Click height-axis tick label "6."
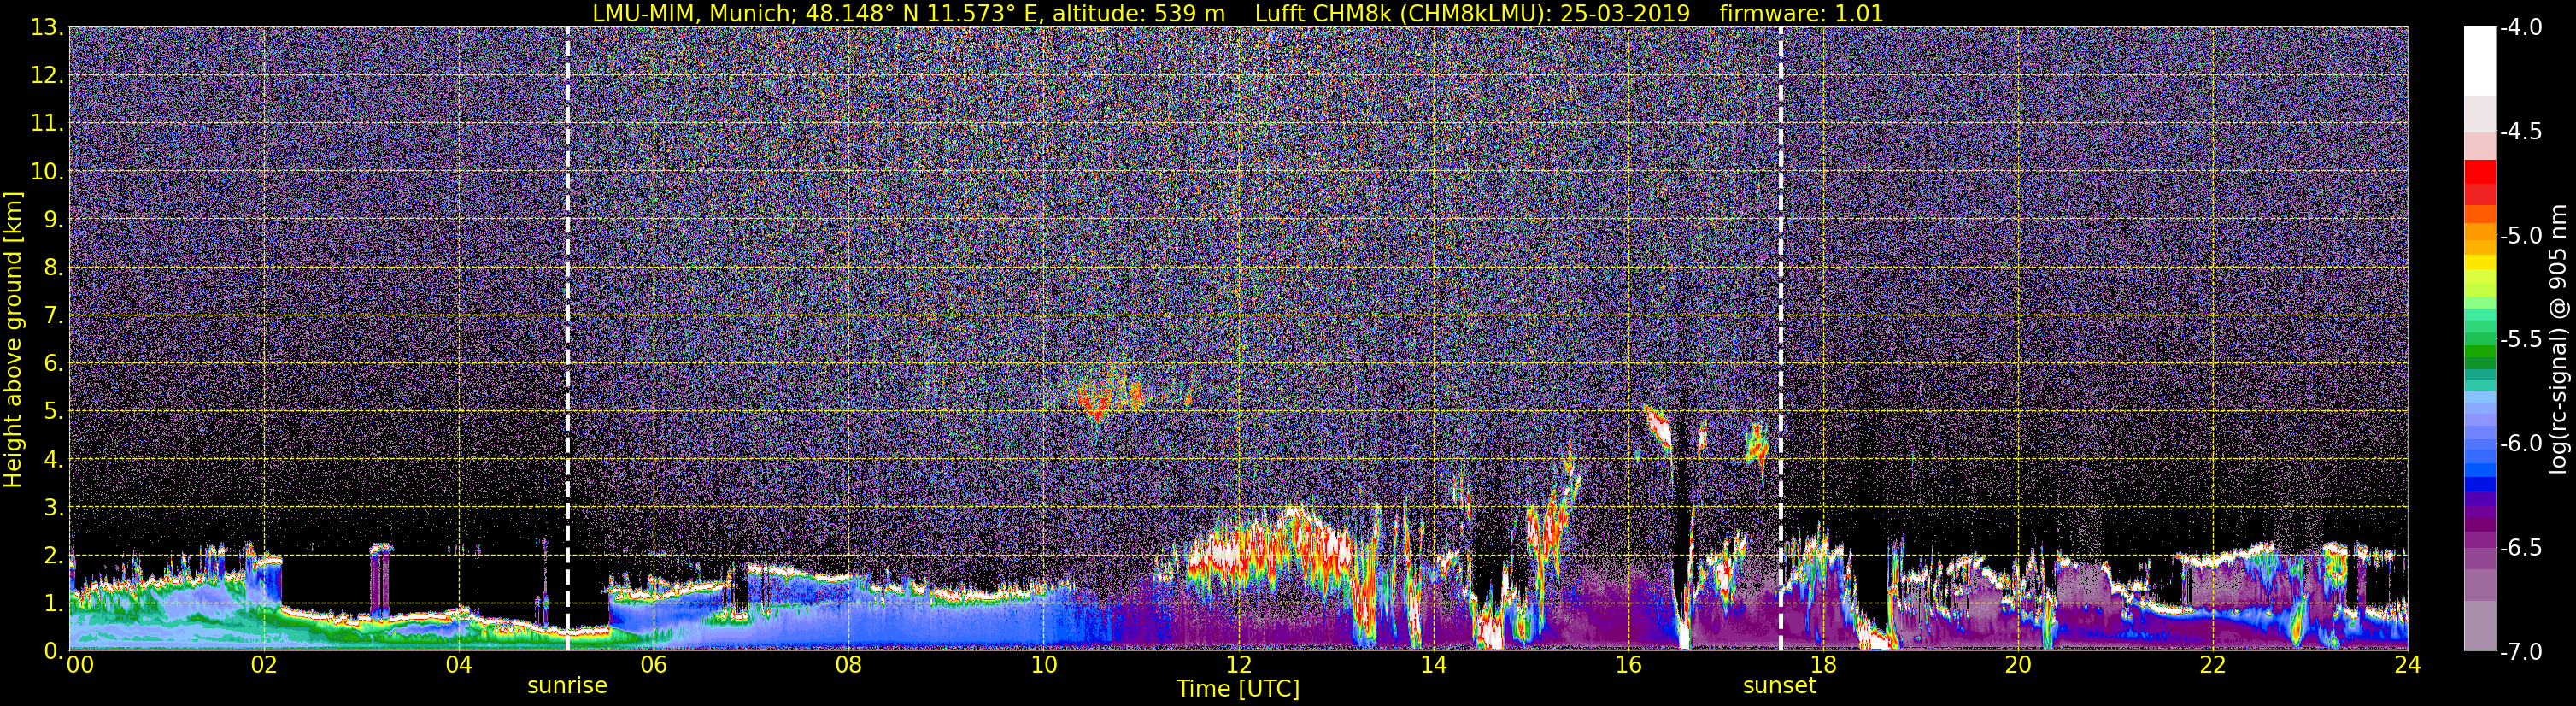The image size is (2576, 706). 53,364
